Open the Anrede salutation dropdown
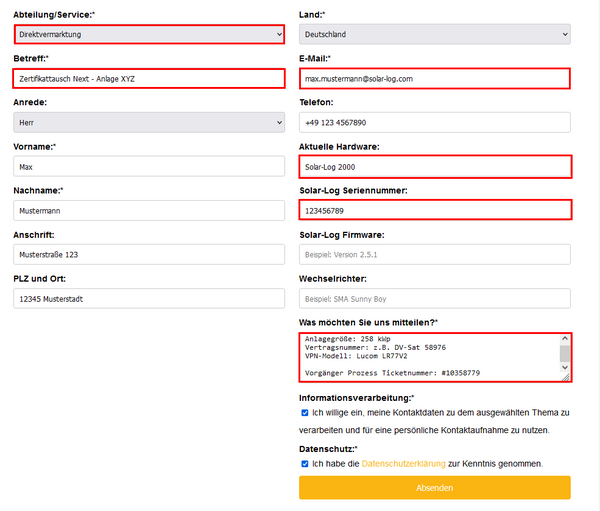Screen dimensions: 600x511 point(149,122)
